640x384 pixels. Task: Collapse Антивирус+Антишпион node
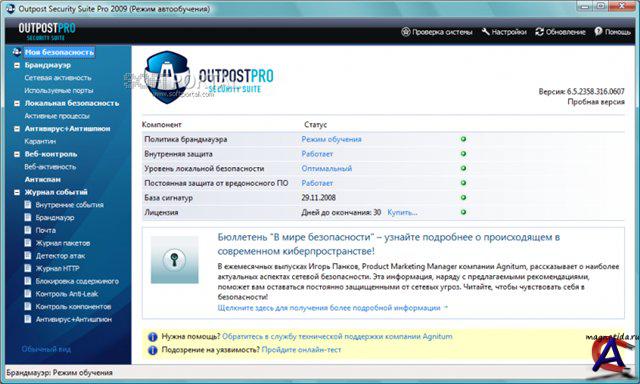click(x=17, y=129)
